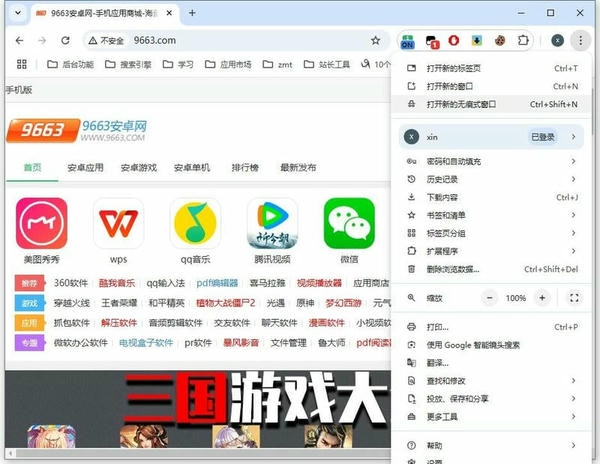Click the 手机版 link

pyautogui.click(x=19, y=90)
